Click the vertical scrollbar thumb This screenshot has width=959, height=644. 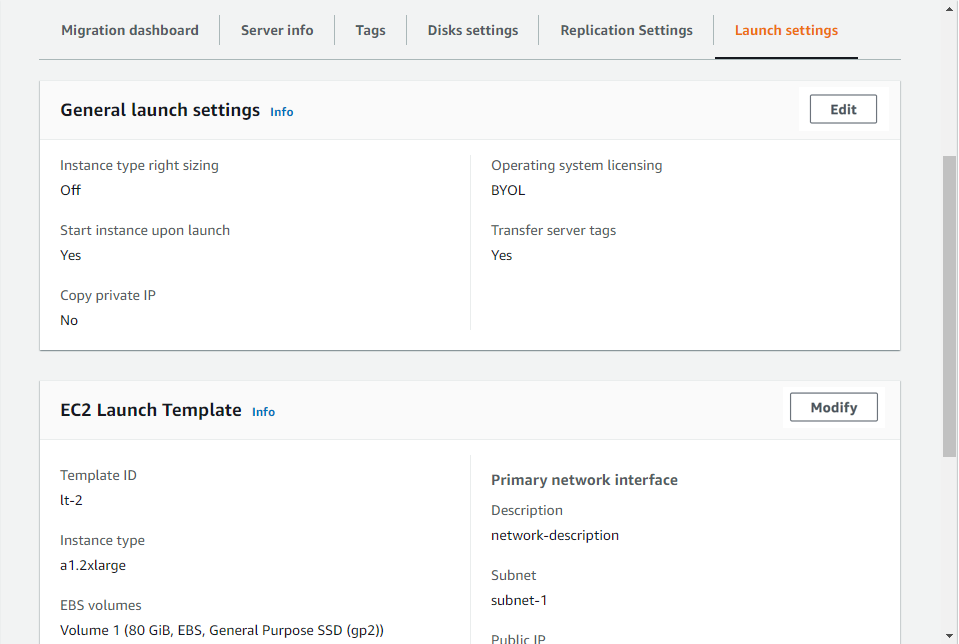[950, 305]
